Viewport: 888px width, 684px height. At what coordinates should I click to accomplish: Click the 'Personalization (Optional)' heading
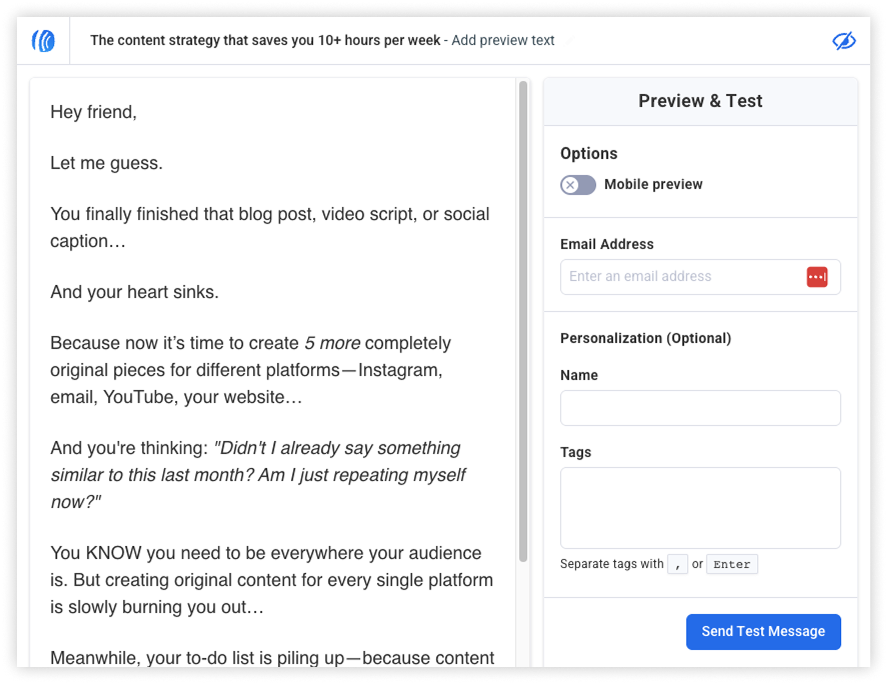(x=646, y=338)
